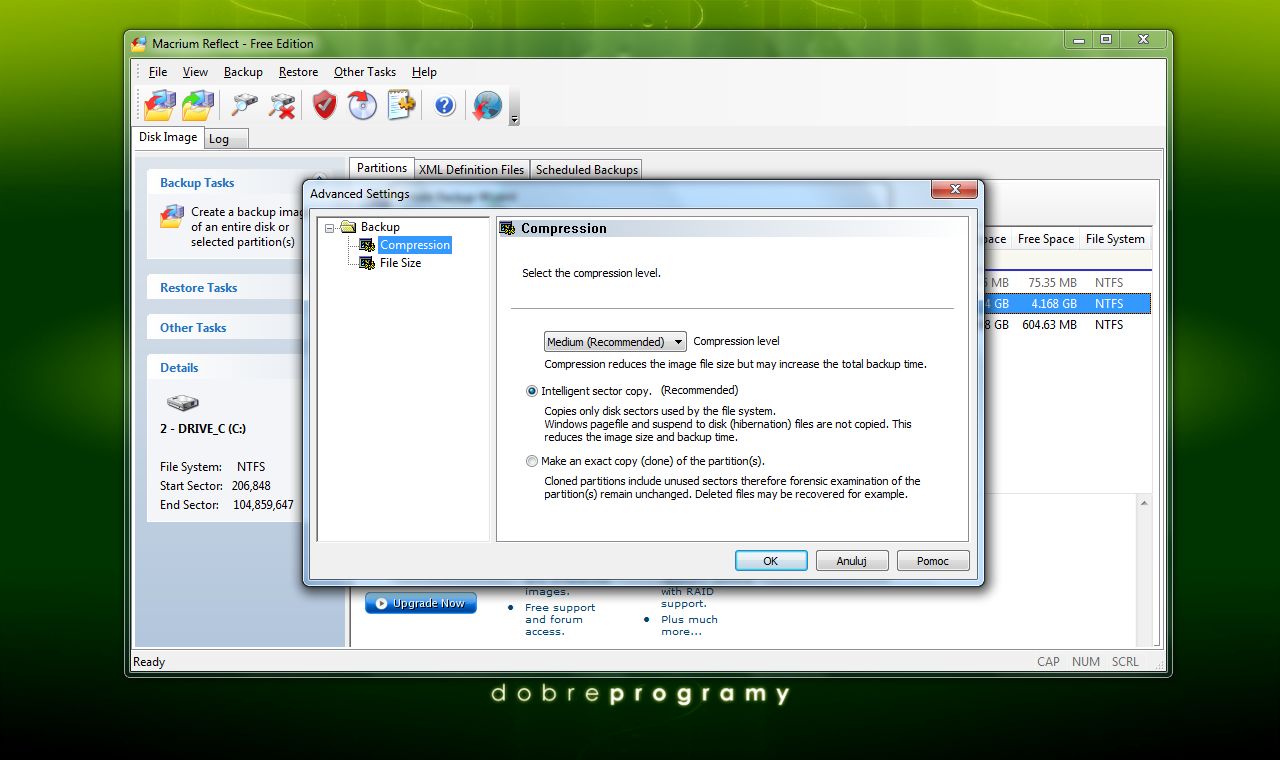Click the detach image red X icon

pyautogui.click(x=283, y=104)
